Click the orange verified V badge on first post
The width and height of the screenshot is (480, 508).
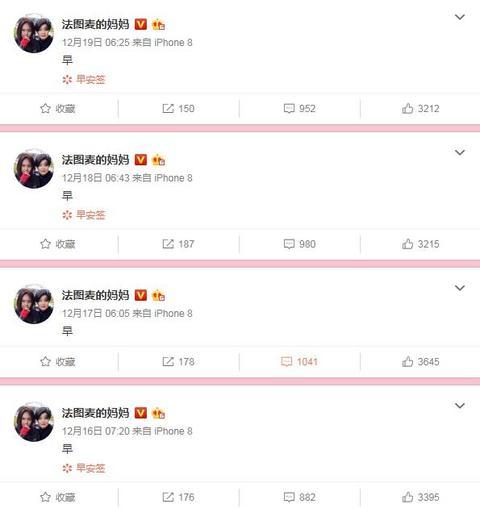coord(141,24)
